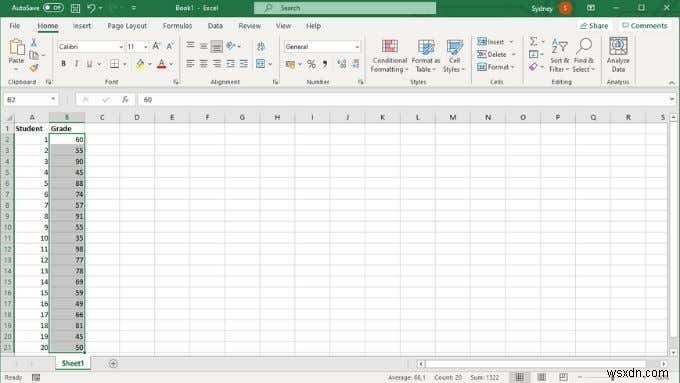Collapse the ribbon with chevron
Screen dimensions: 680x383
point(671,82)
